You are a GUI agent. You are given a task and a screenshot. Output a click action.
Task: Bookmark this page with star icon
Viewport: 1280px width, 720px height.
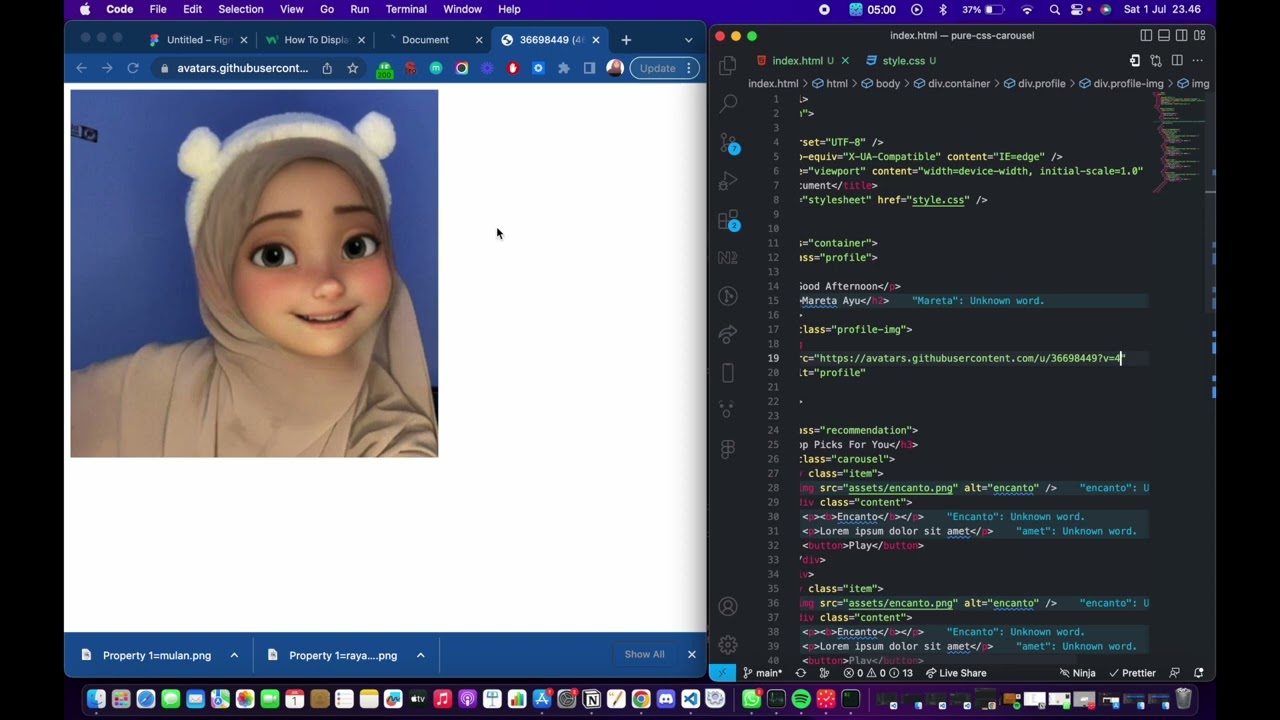(353, 68)
